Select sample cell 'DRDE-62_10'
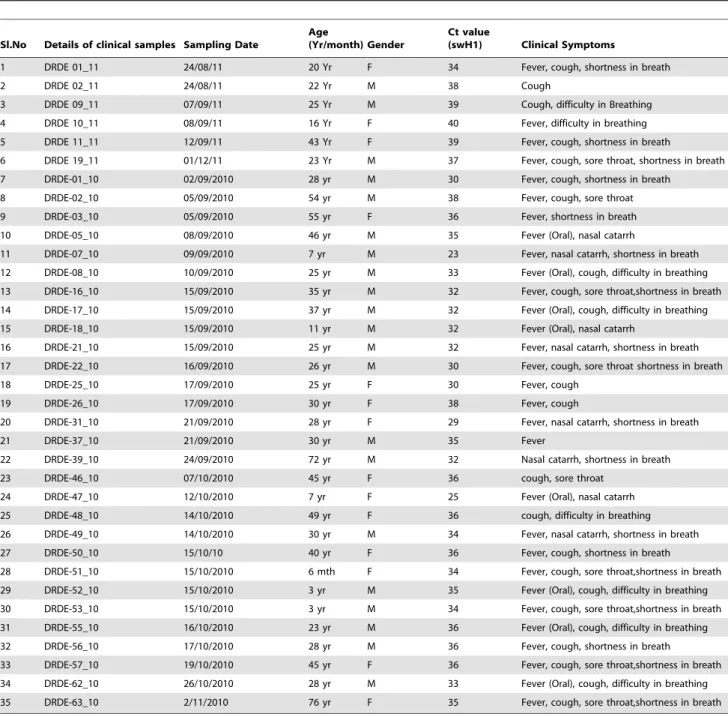This screenshot has height=717, width=728. click(x=71, y=684)
